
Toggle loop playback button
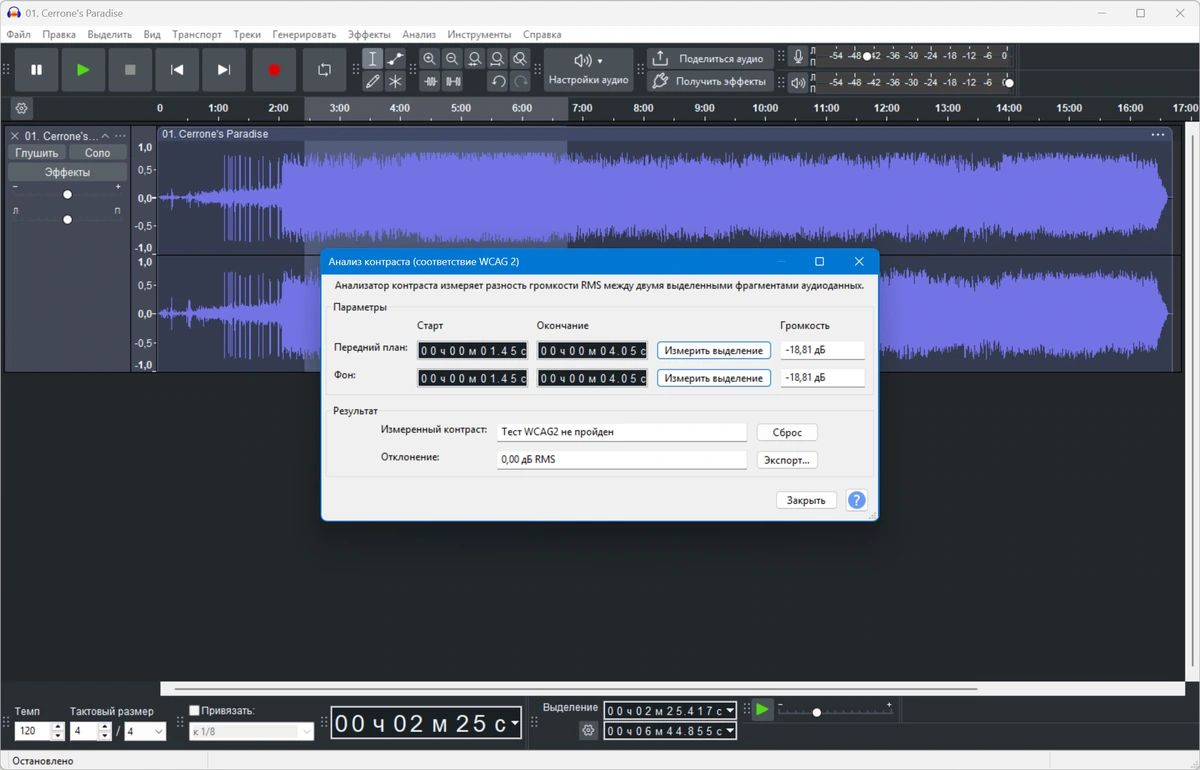[324, 70]
